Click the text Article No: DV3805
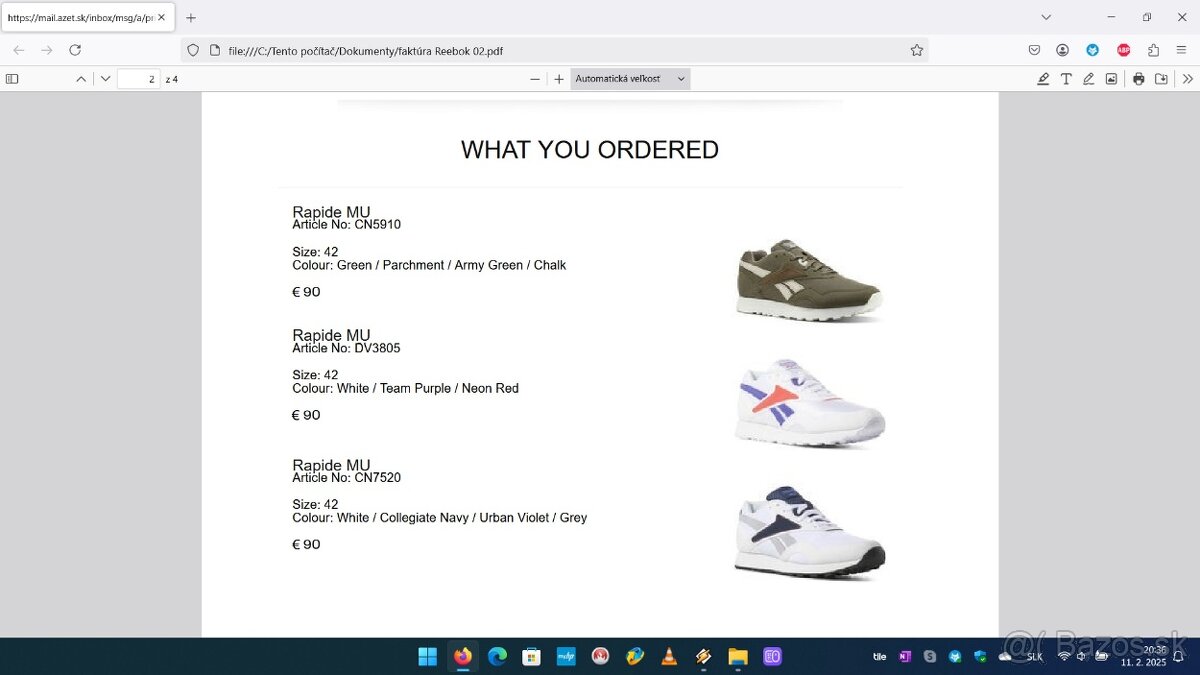This screenshot has width=1200, height=675. point(346,348)
